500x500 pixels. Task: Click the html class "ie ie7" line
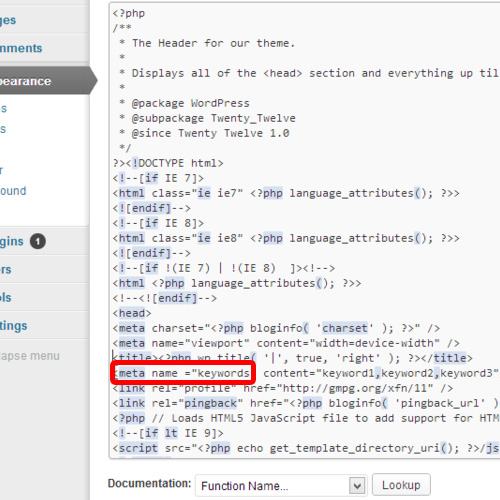tap(286, 193)
